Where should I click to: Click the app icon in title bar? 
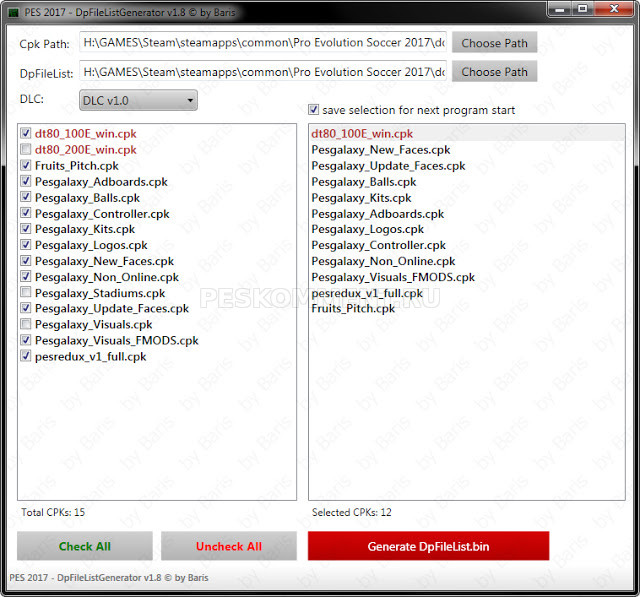point(13,12)
